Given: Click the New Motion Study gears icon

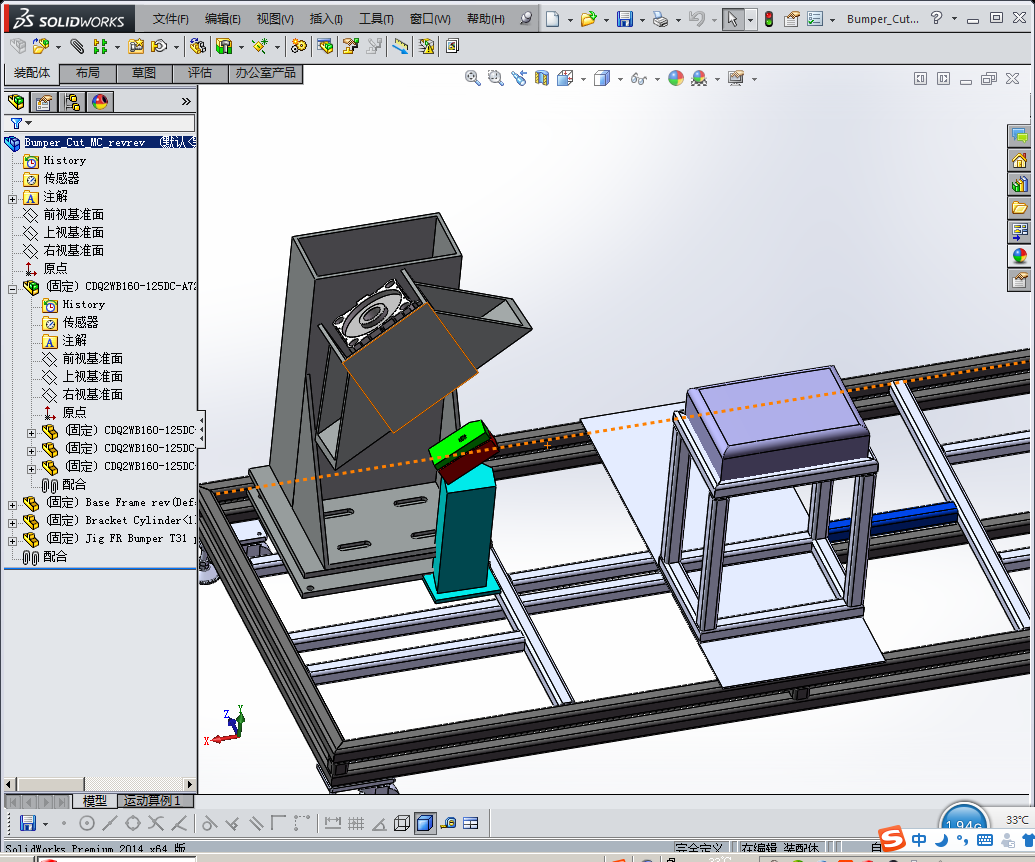Looking at the screenshot, I should (299, 46).
